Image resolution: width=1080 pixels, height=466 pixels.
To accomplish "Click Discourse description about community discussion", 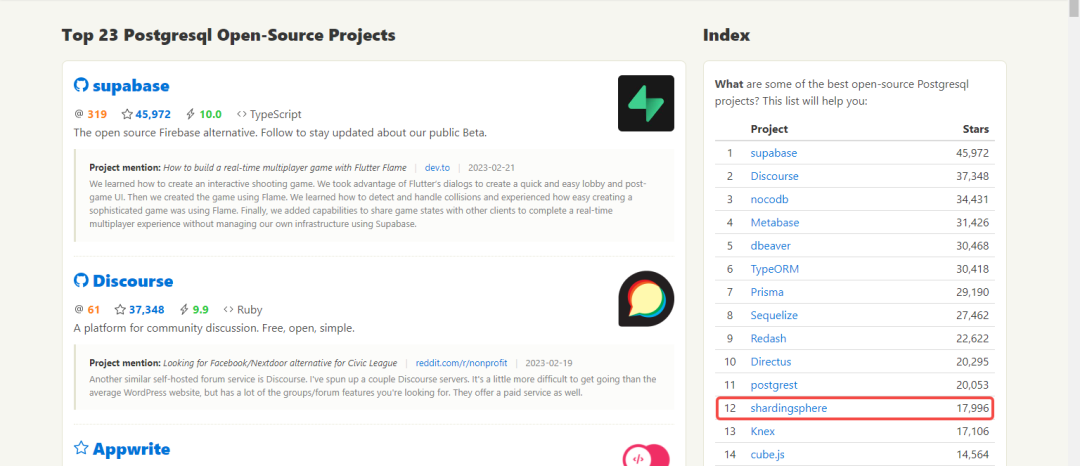I will (214, 328).
